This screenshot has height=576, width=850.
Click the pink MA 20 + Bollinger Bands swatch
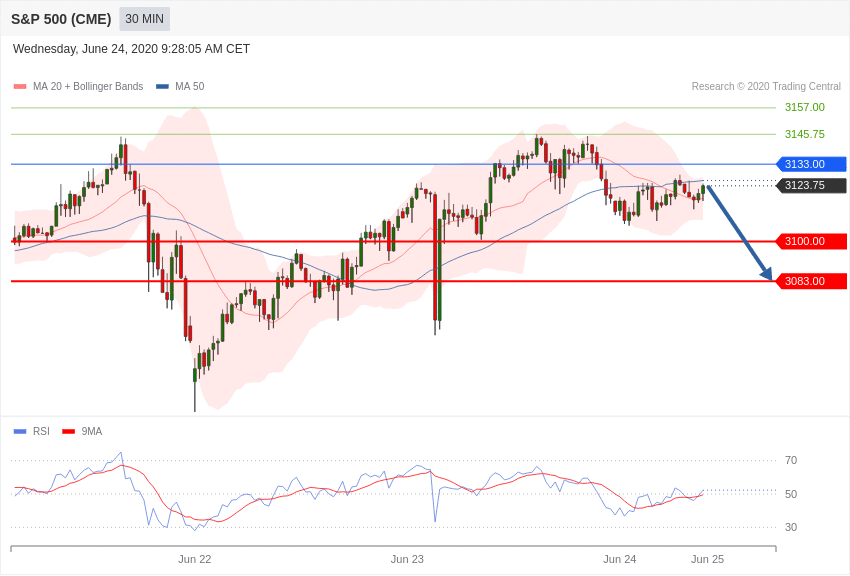coord(20,87)
